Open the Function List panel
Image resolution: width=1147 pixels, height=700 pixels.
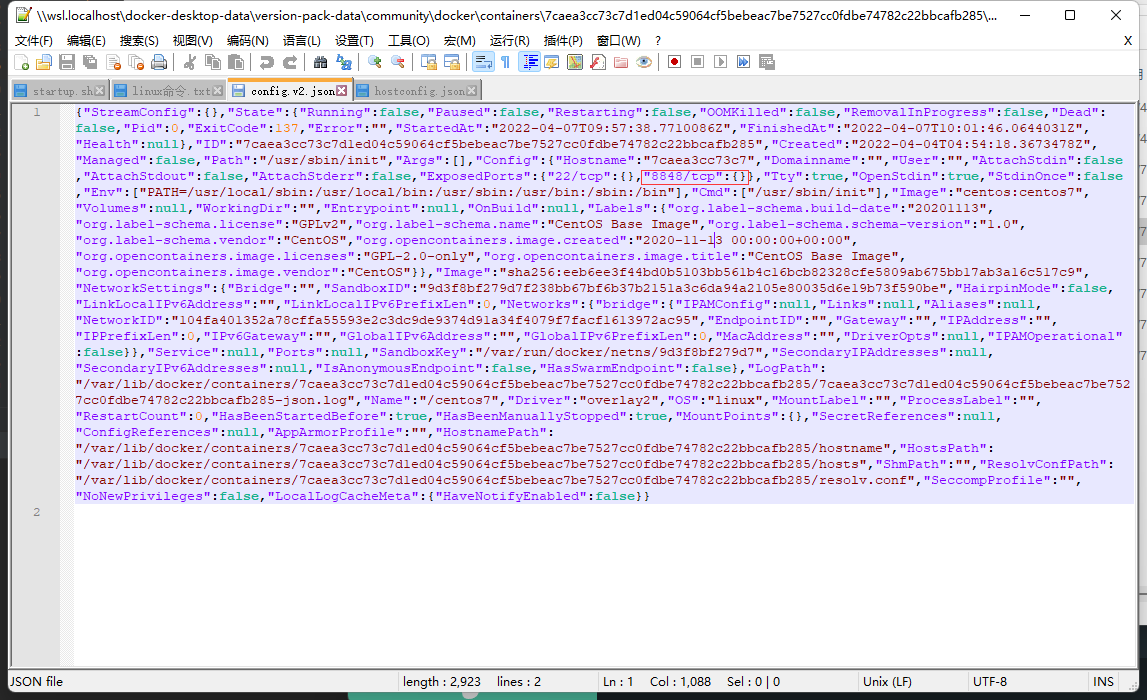598,62
